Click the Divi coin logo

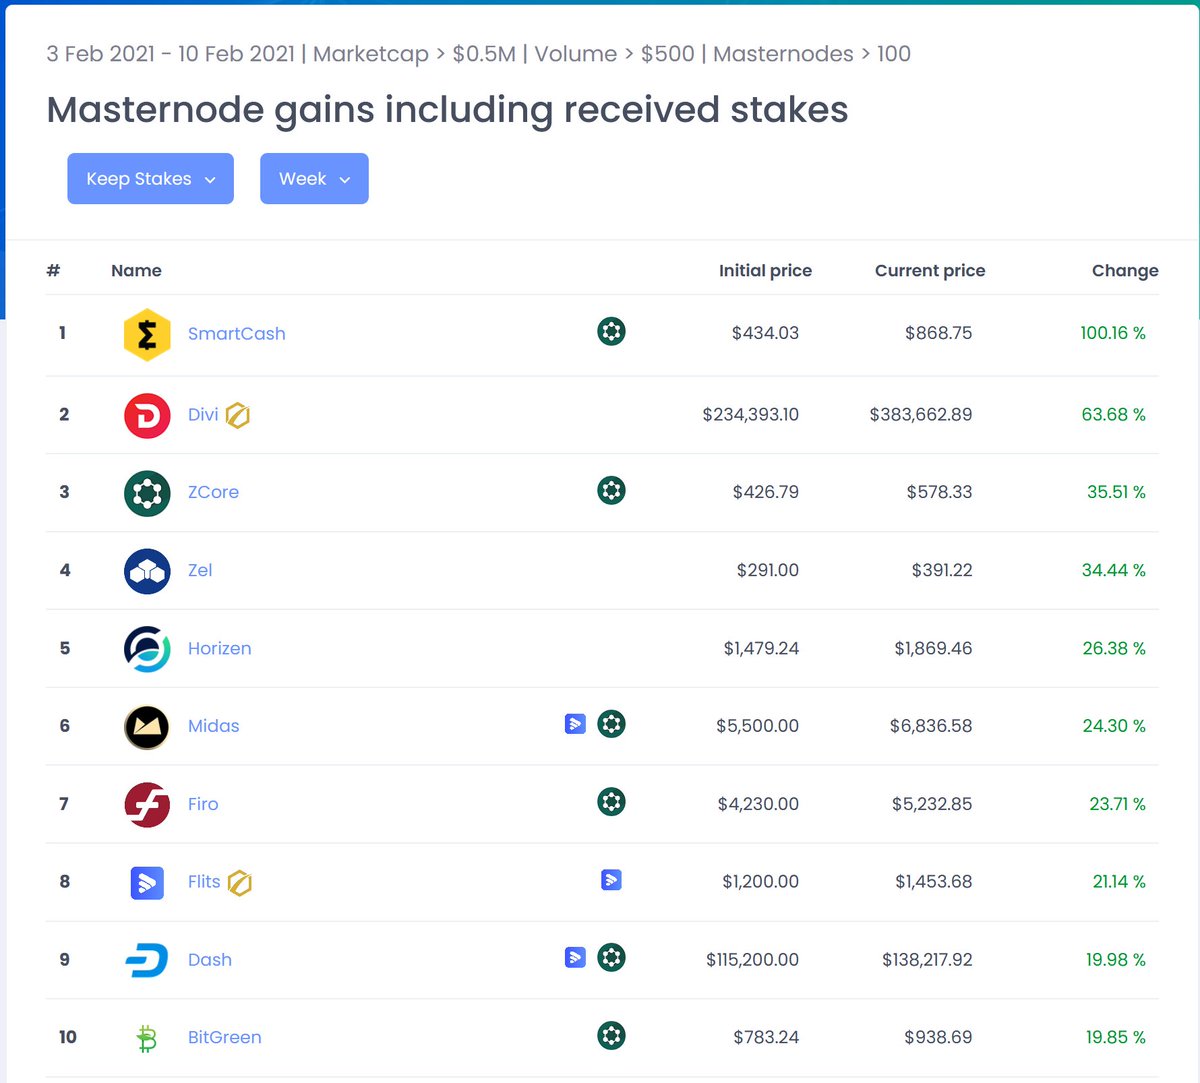[x=147, y=415]
